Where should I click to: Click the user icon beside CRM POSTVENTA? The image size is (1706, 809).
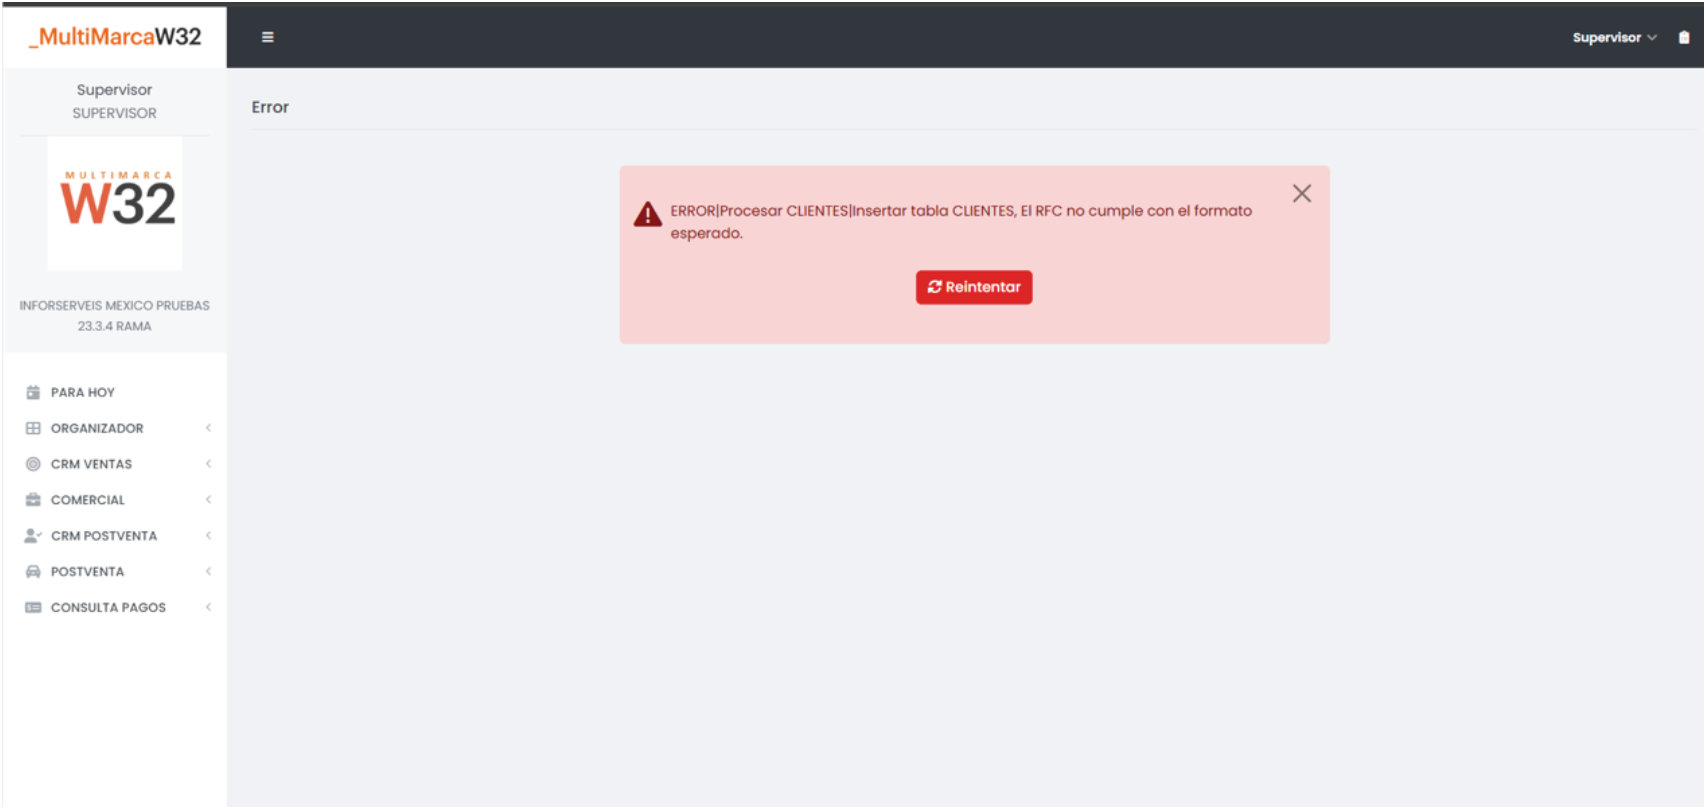(x=33, y=536)
